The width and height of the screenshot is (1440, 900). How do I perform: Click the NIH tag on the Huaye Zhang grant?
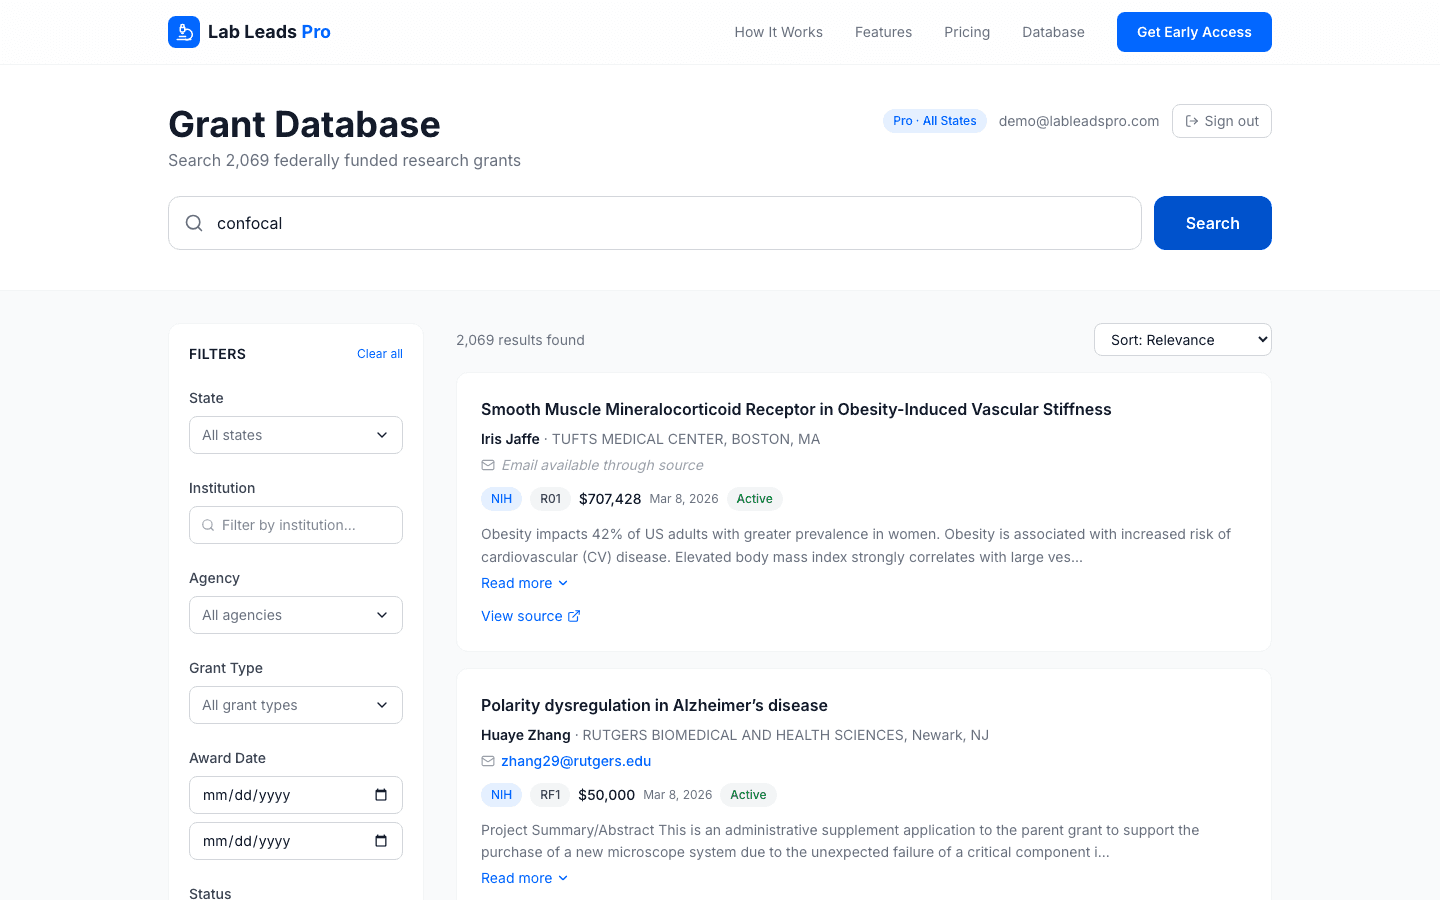(502, 795)
